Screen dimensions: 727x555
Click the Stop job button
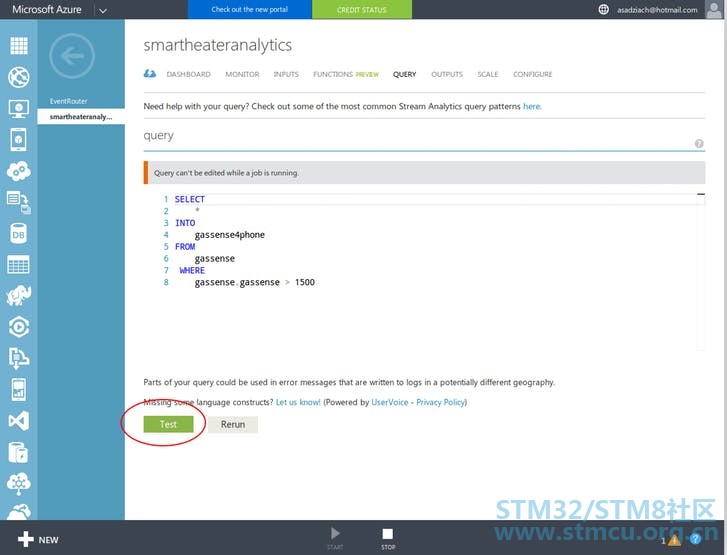point(388,538)
